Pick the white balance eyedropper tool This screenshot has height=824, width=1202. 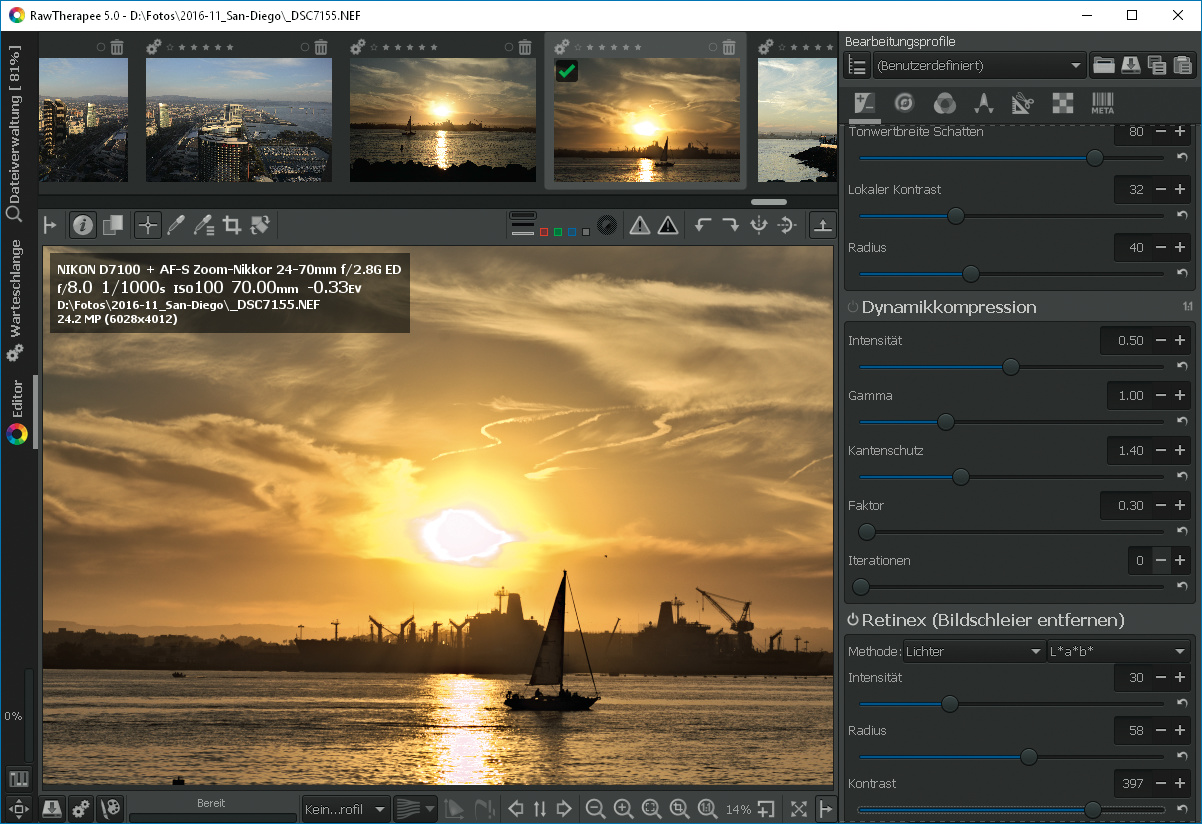tap(176, 226)
